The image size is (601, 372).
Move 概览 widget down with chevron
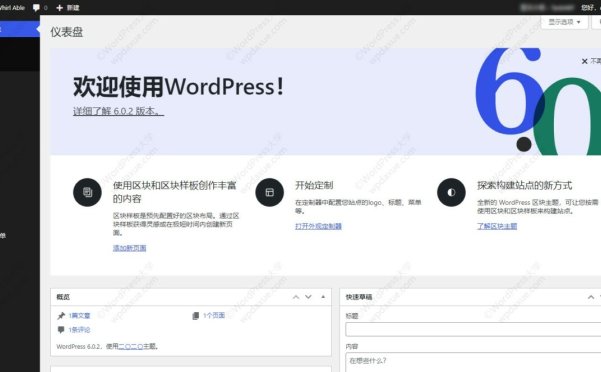308,297
